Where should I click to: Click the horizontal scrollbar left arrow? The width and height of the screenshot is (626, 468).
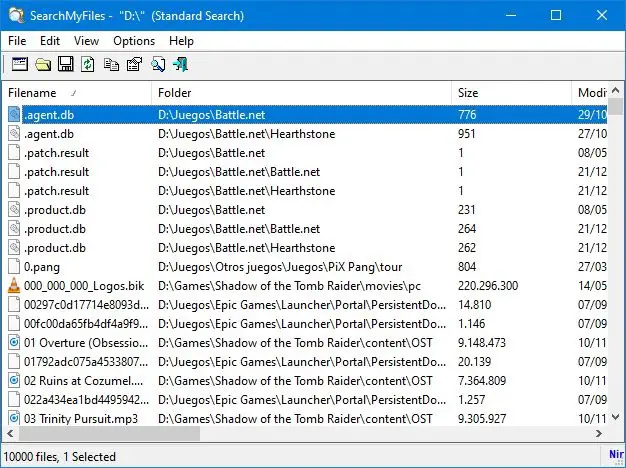point(10,433)
